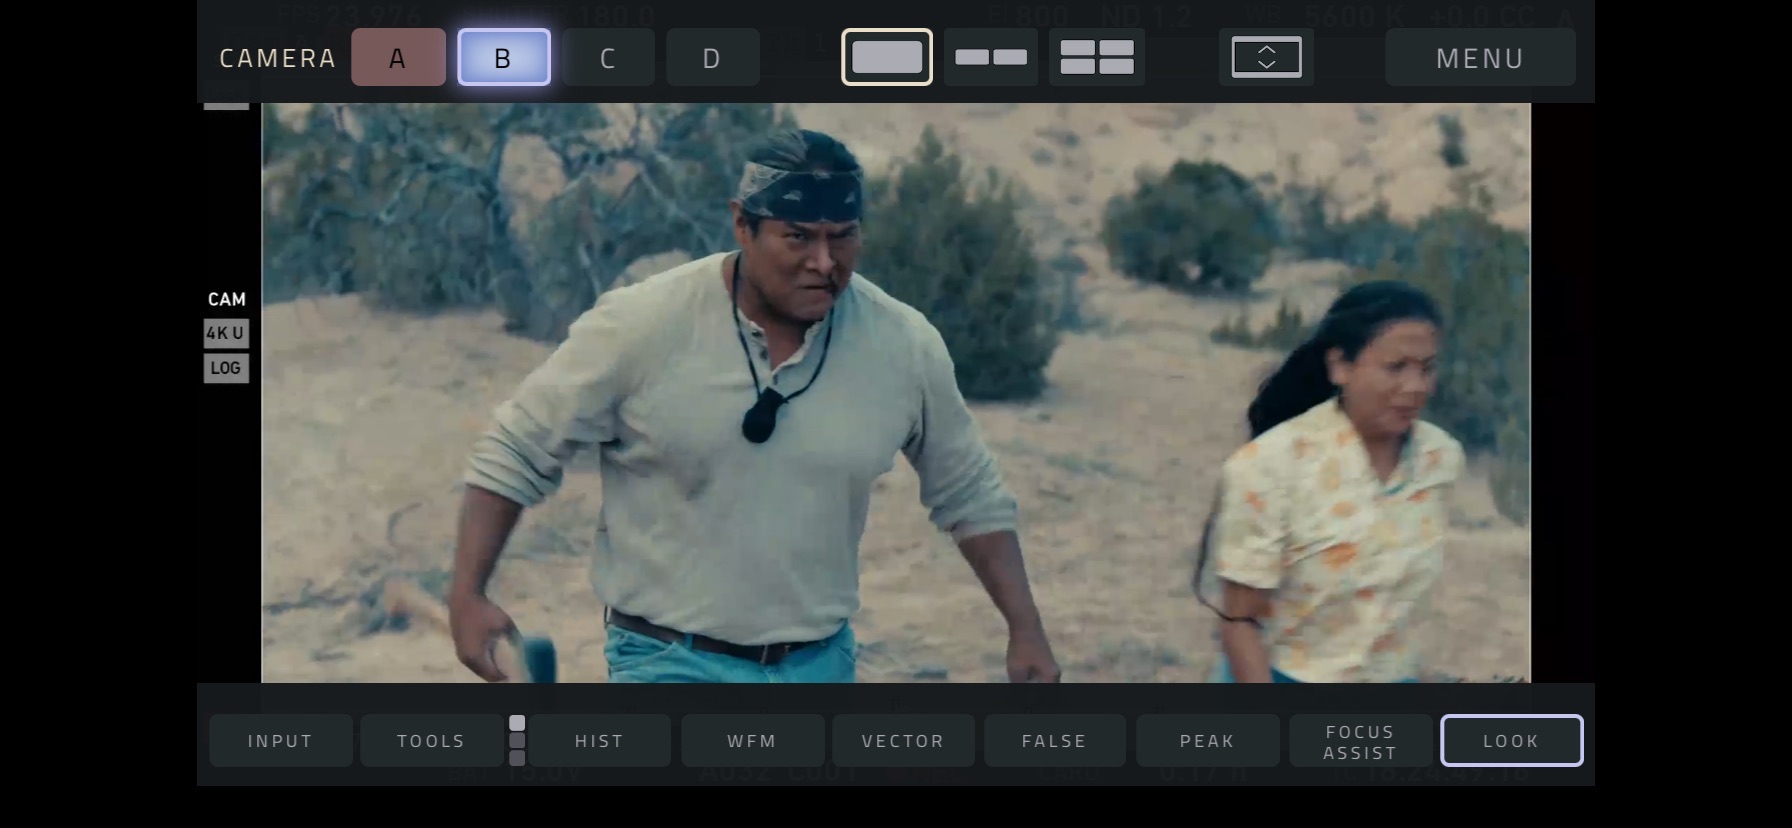Toggle the HIST histogram display
Viewport: 1792px width, 828px height.
599,741
